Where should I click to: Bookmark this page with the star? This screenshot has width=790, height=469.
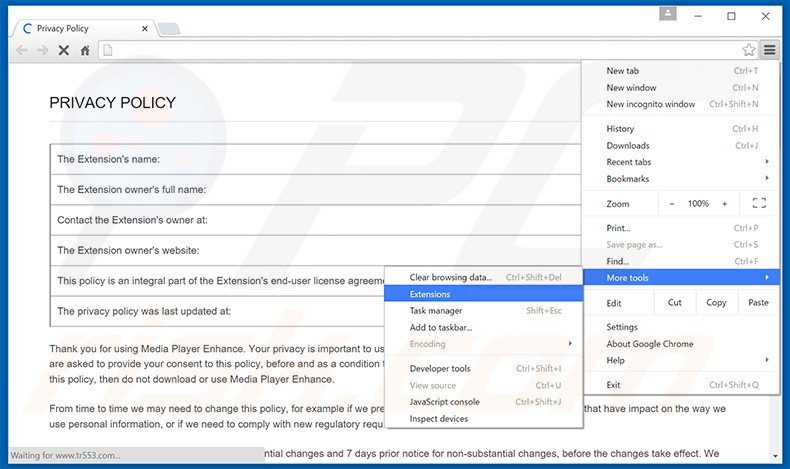(749, 50)
